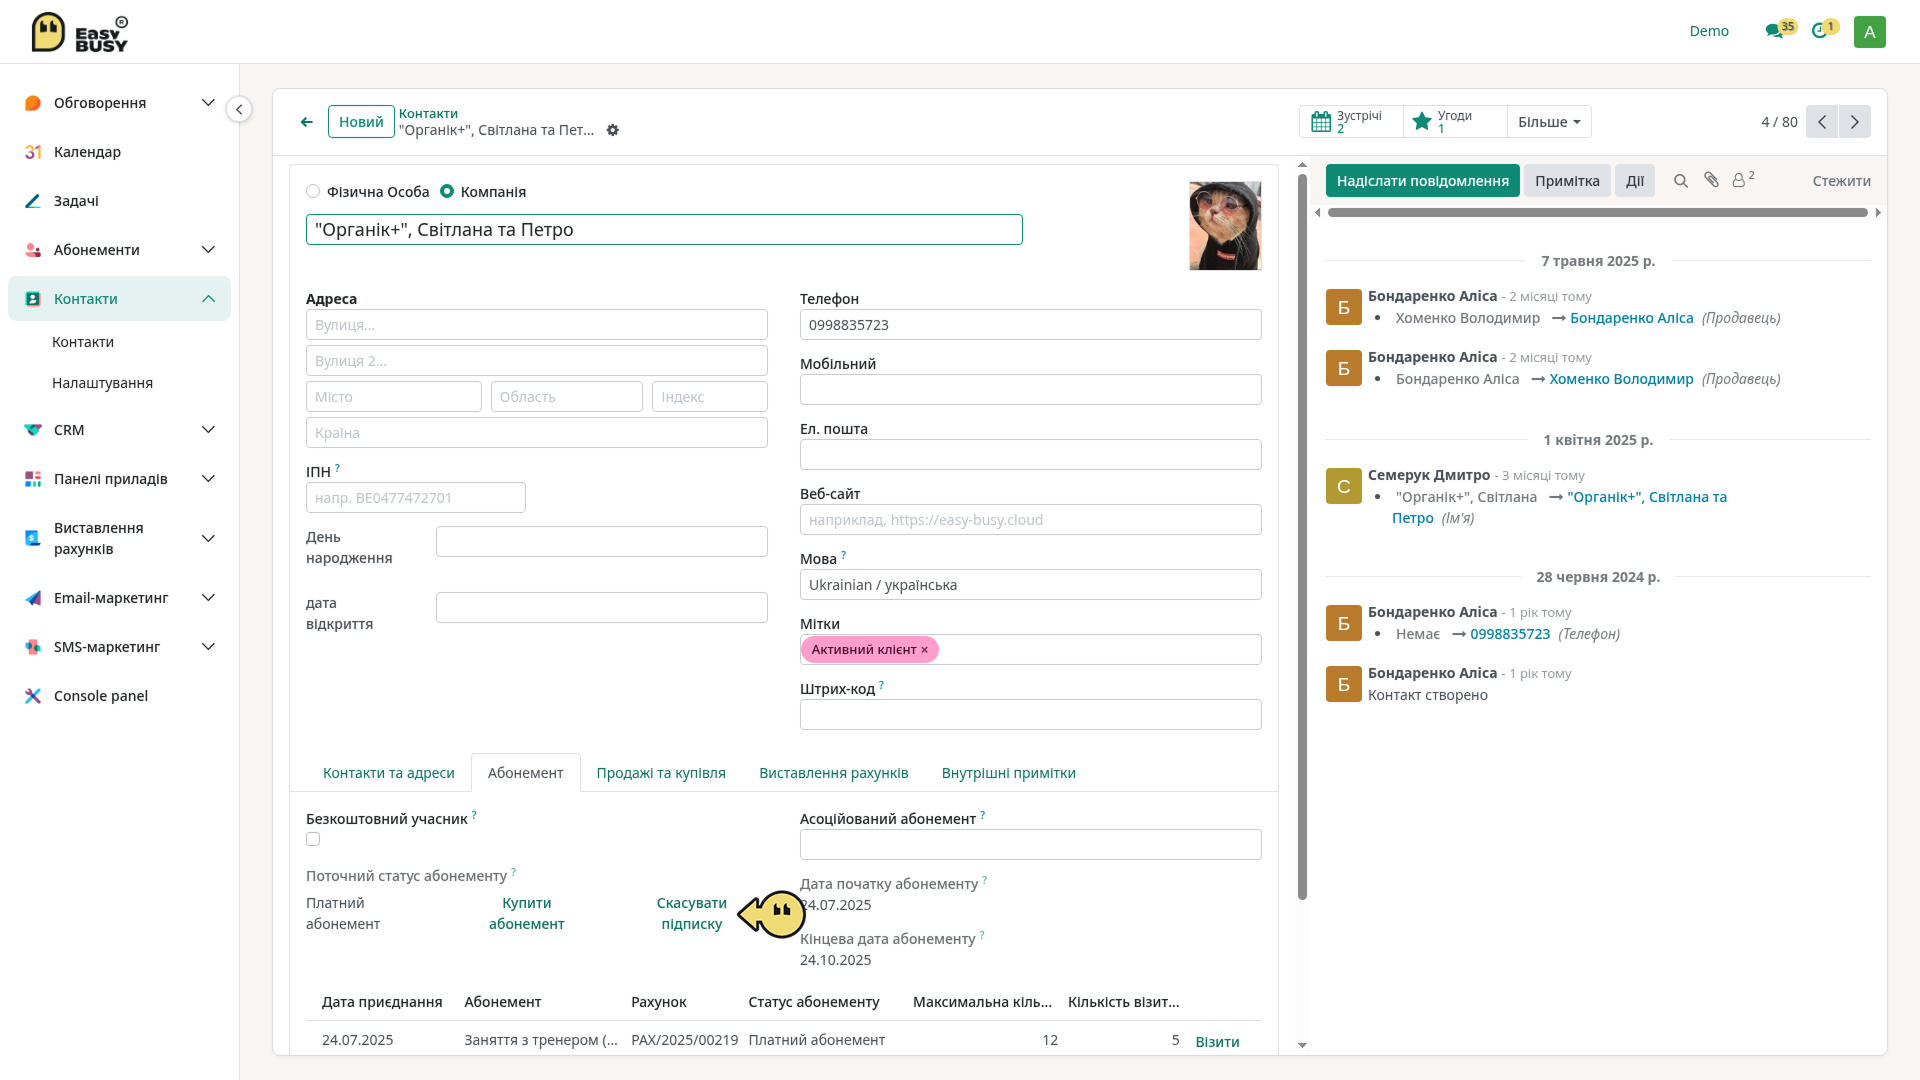
Task: Click the С avatar of Семерук Дмитро
Action: [x=1344, y=486]
